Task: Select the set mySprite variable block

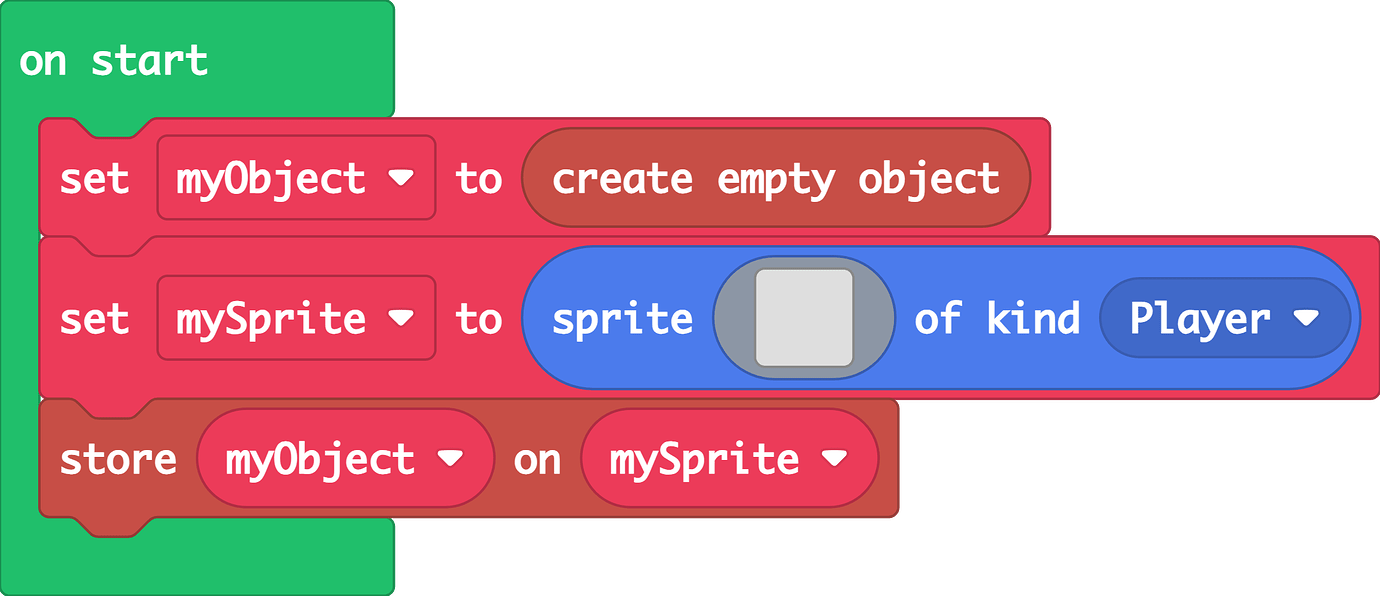Action: (x=95, y=318)
